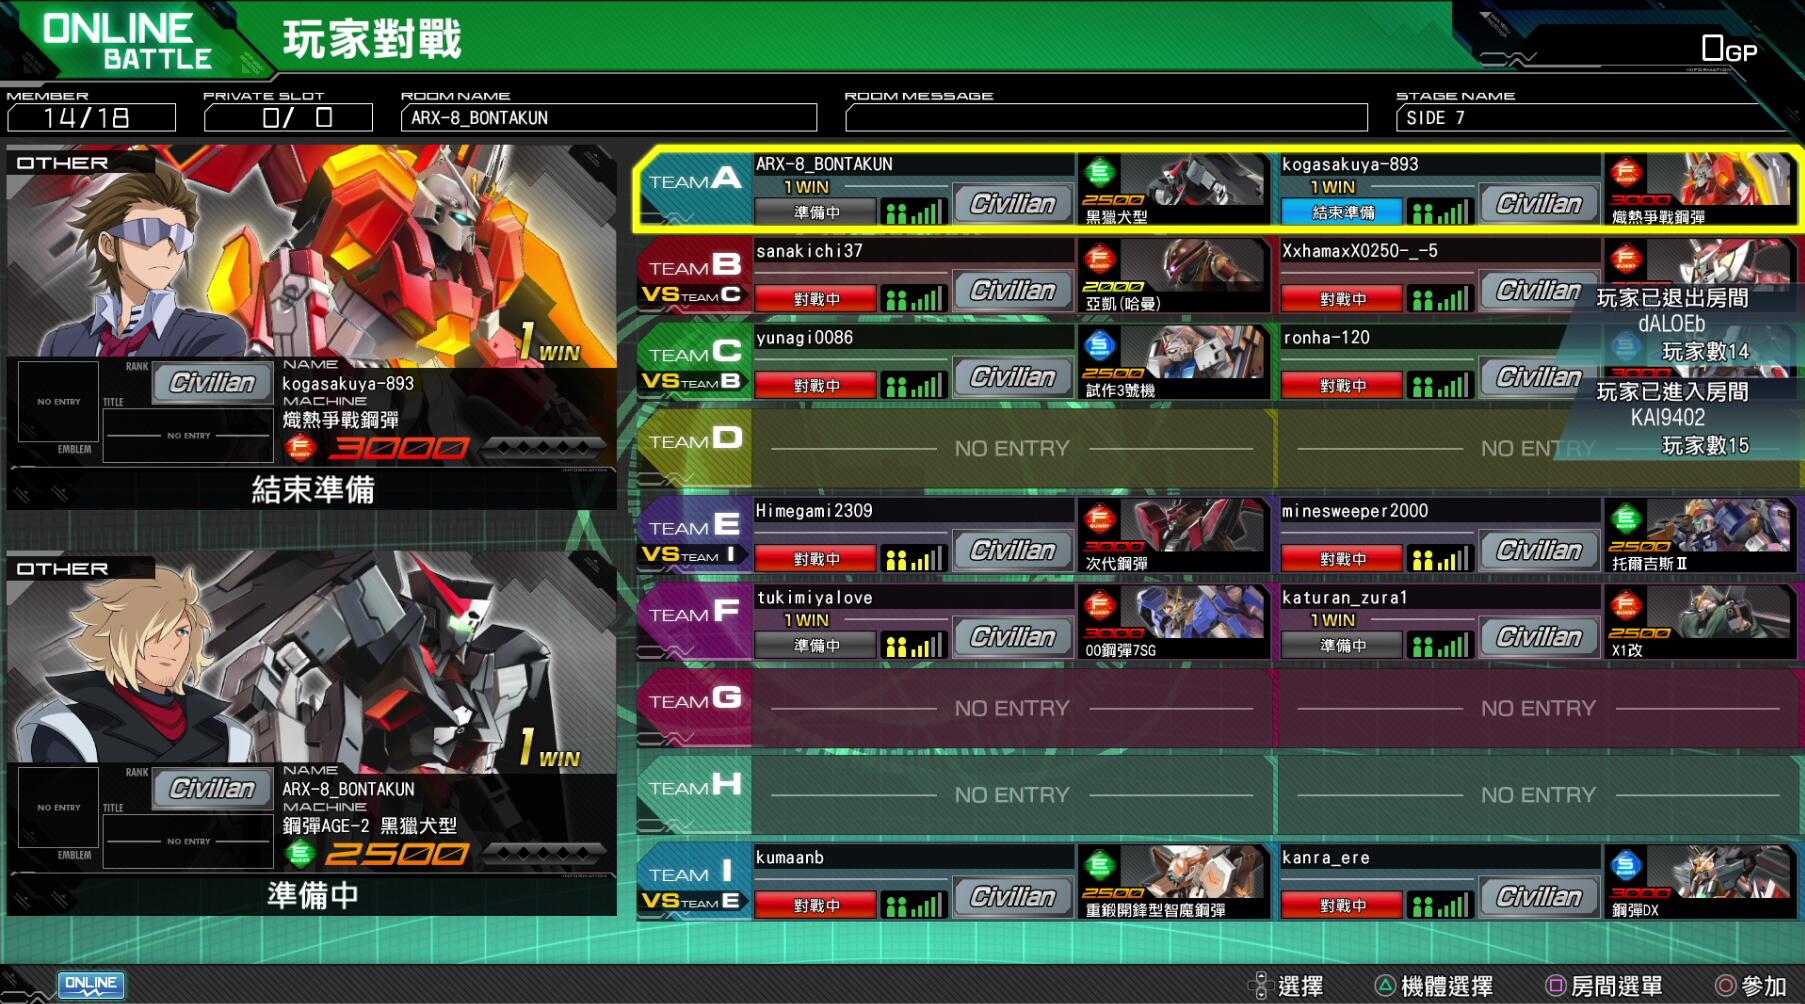1805x1004 pixels.
Task: Click the PRIVATE SLOT counter
Action: tap(288, 118)
